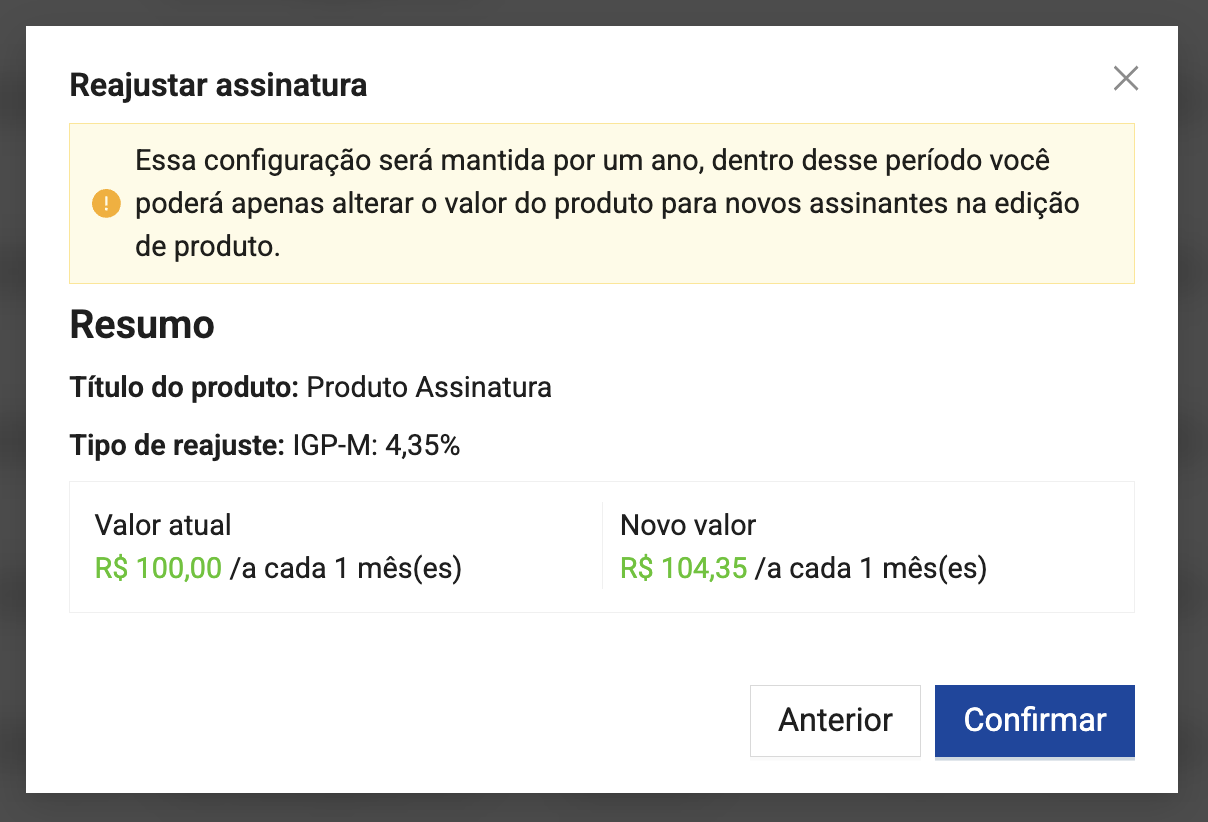
Task: Click the IGP-M: 4,35% adjustment value
Action: 376,446
